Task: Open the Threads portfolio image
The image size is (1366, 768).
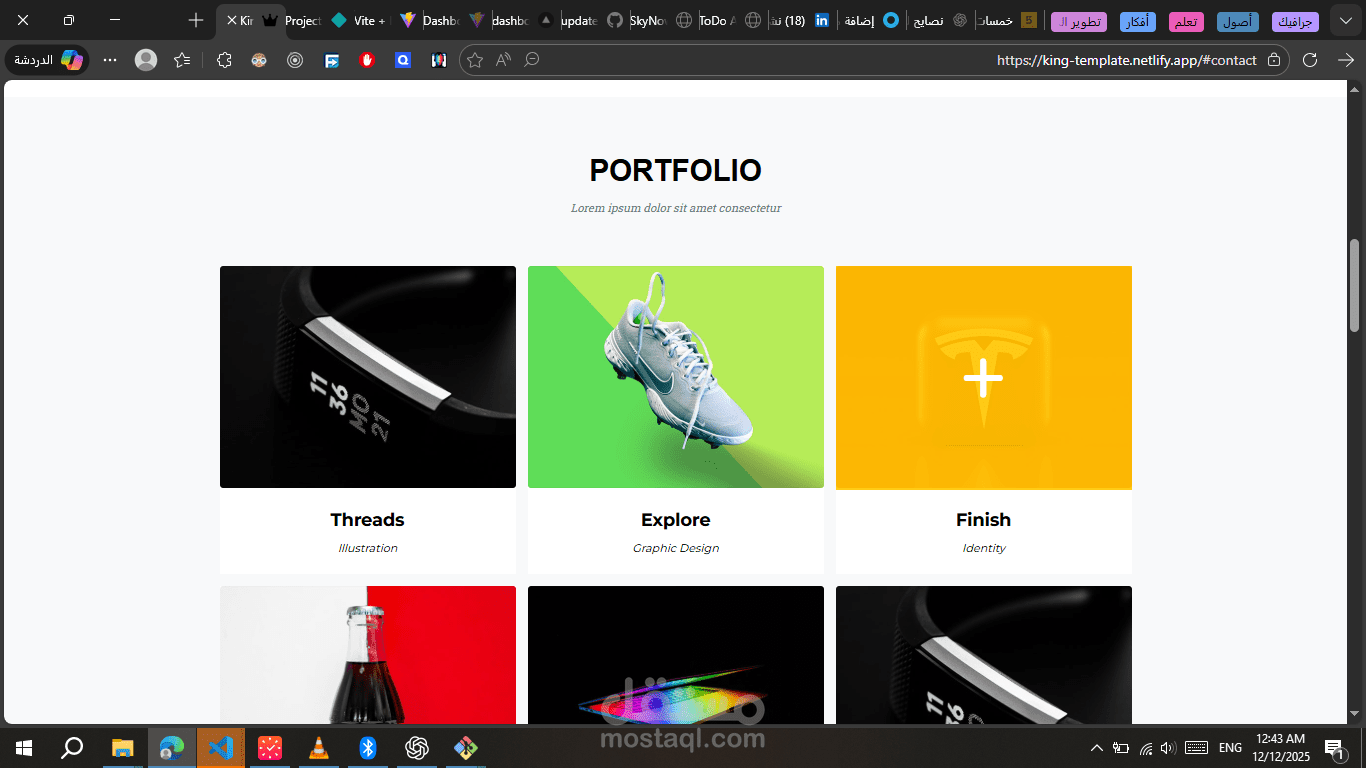Action: coord(368,377)
